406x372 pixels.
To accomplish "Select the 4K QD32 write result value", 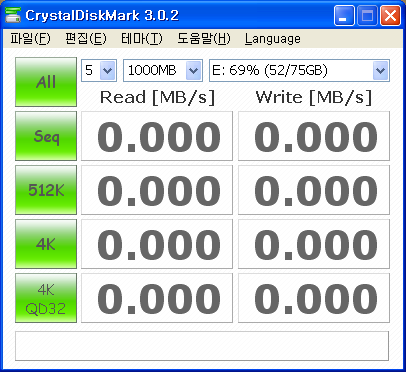I will pos(314,298).
